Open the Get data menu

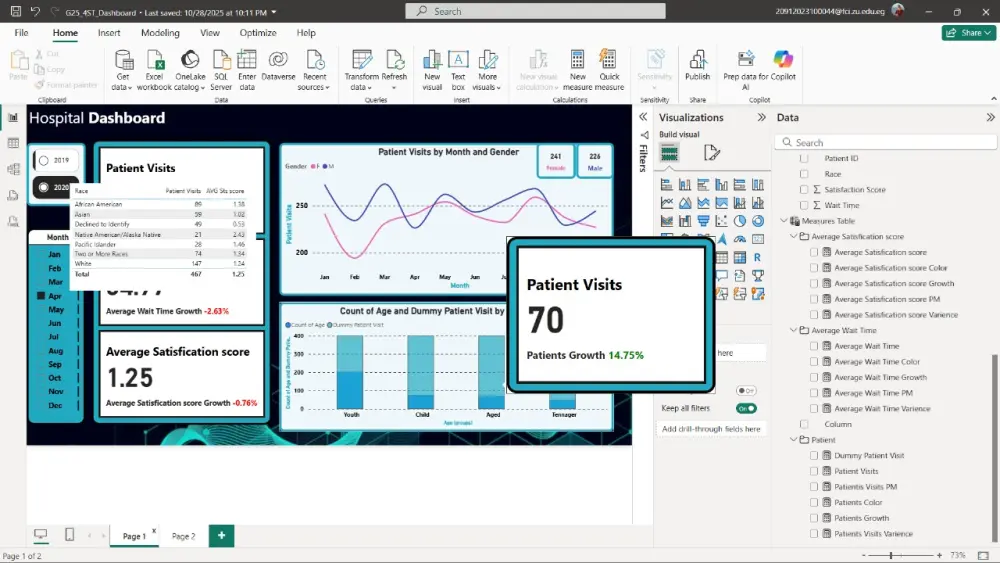pyautogui.click(x=122, y=70)
